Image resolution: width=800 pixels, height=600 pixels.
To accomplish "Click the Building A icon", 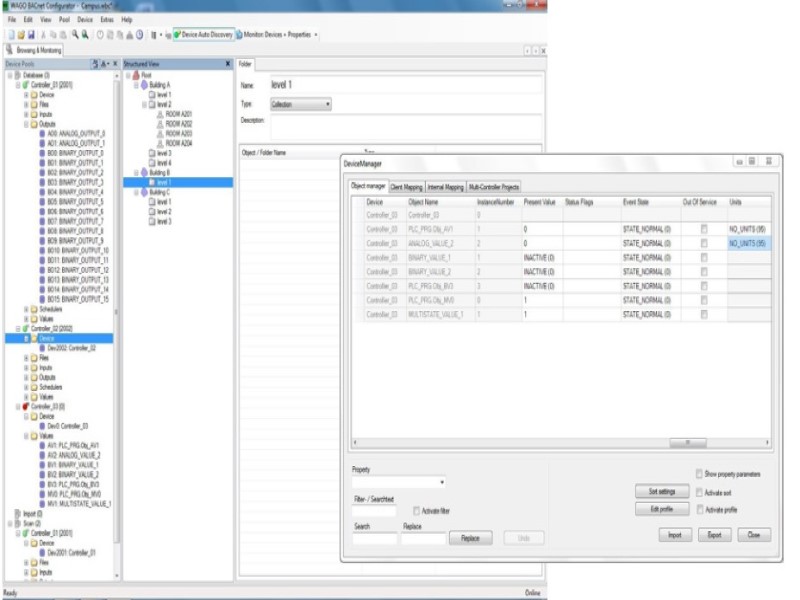I will pos(144,85).
